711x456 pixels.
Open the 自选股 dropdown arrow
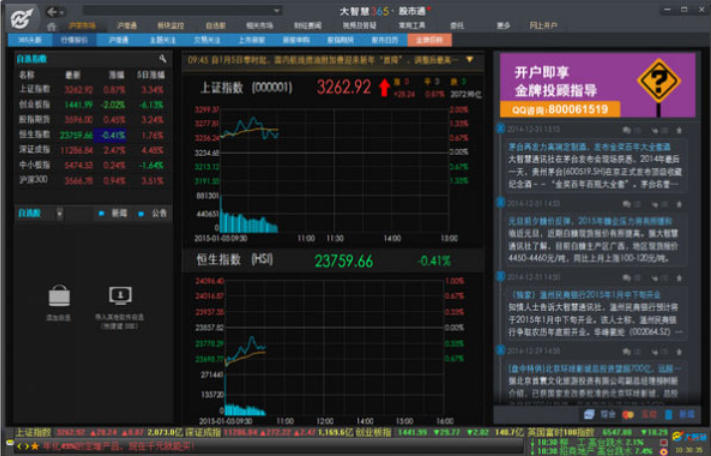pyautogui.click(x=59, y=213)
